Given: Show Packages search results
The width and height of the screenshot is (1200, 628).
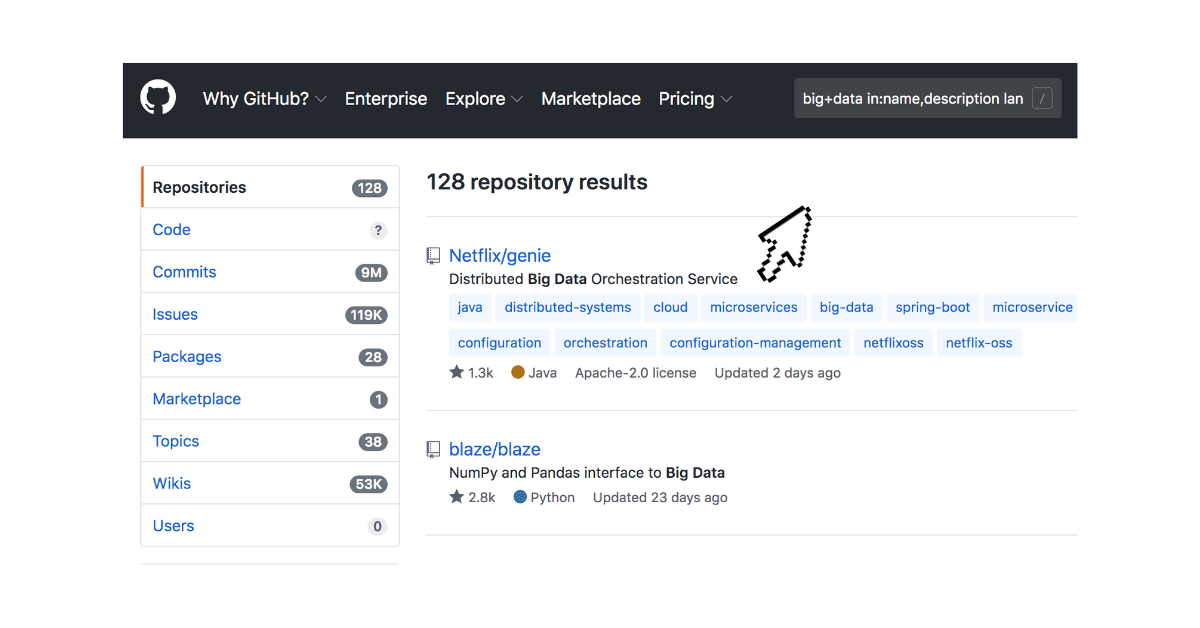Looking at the screenshot, I should coord(270,357).
